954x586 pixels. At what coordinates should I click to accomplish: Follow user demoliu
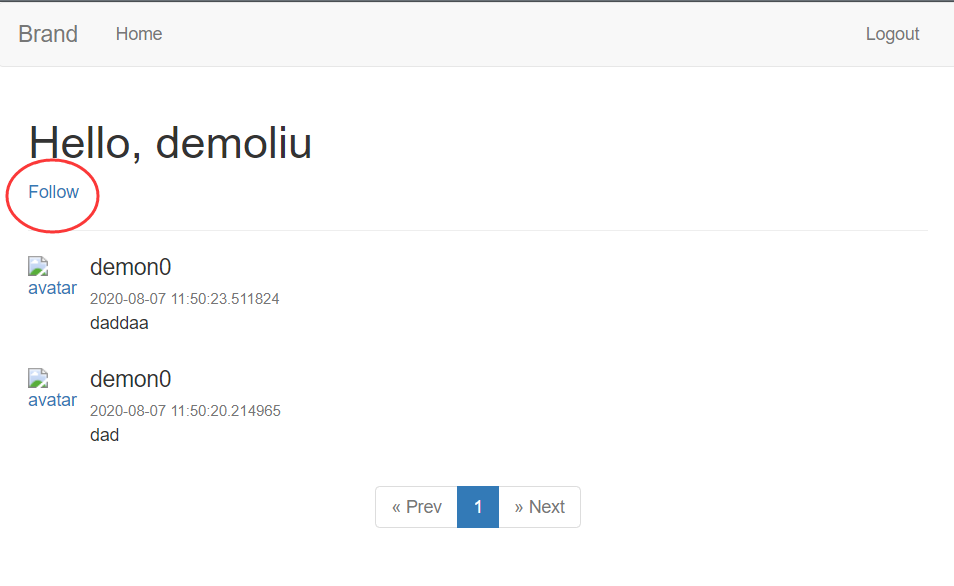[x=54, y=192]
